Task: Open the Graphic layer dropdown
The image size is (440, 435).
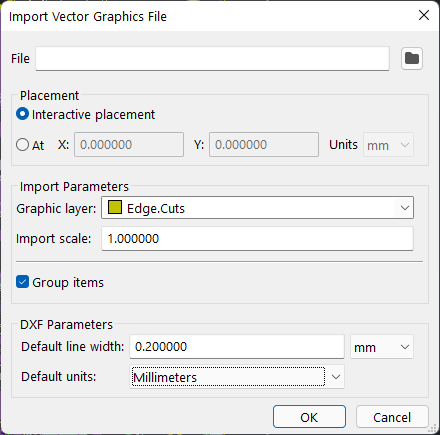Action: 257,208
